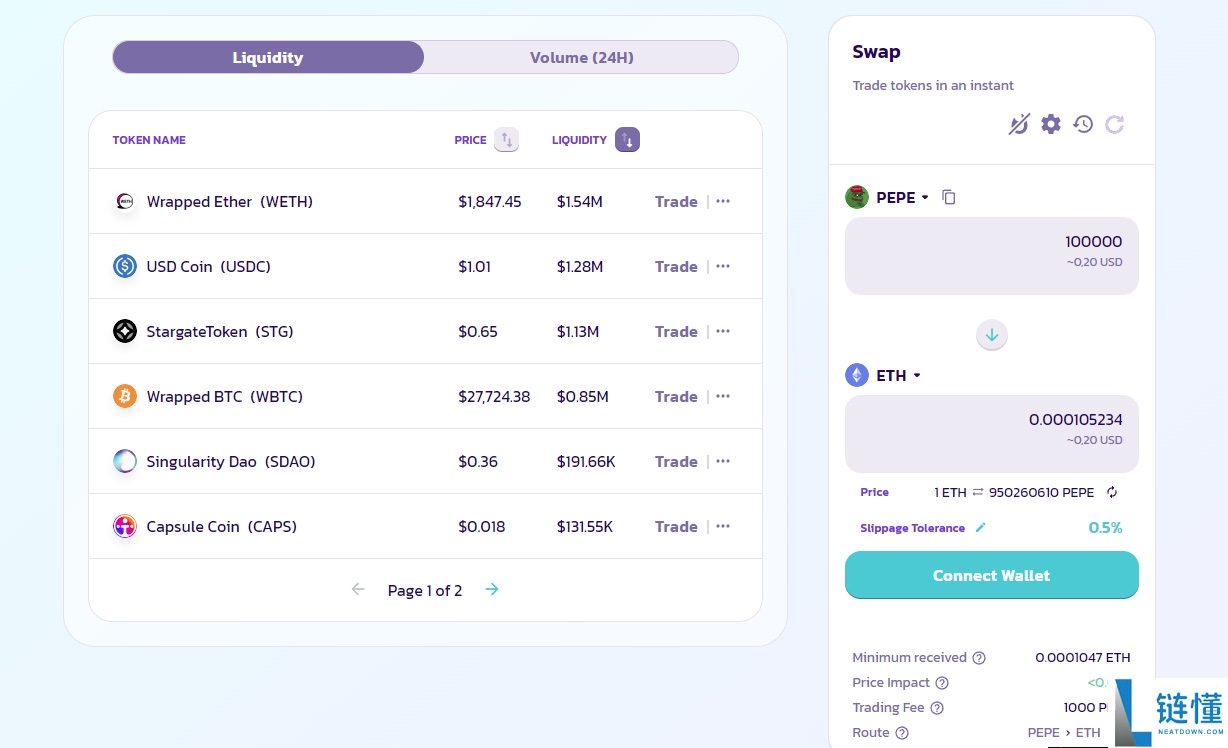Go to next page arrow

pos(492,589)
